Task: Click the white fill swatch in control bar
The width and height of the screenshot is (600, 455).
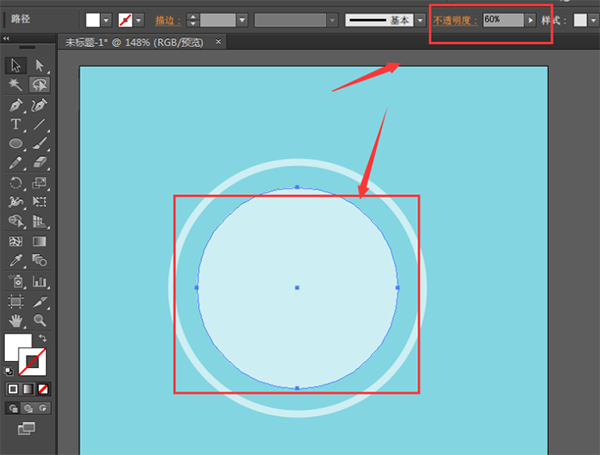Action: 93,20
